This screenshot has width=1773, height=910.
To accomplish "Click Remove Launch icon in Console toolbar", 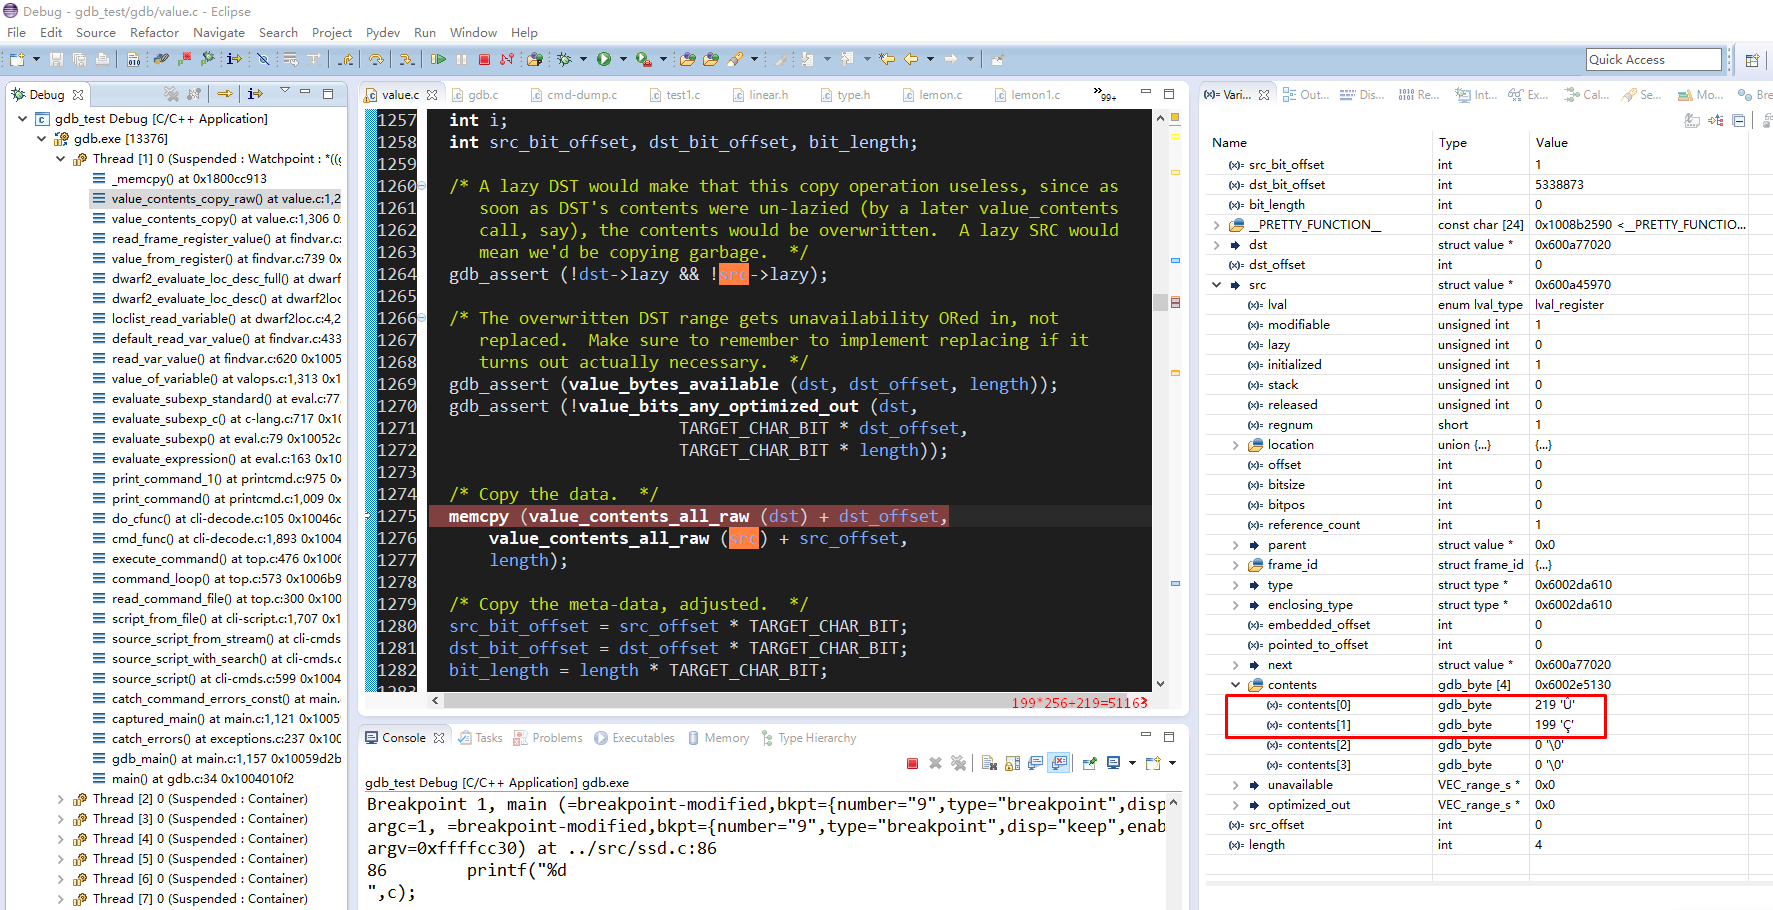I will [x=935, y=763].
